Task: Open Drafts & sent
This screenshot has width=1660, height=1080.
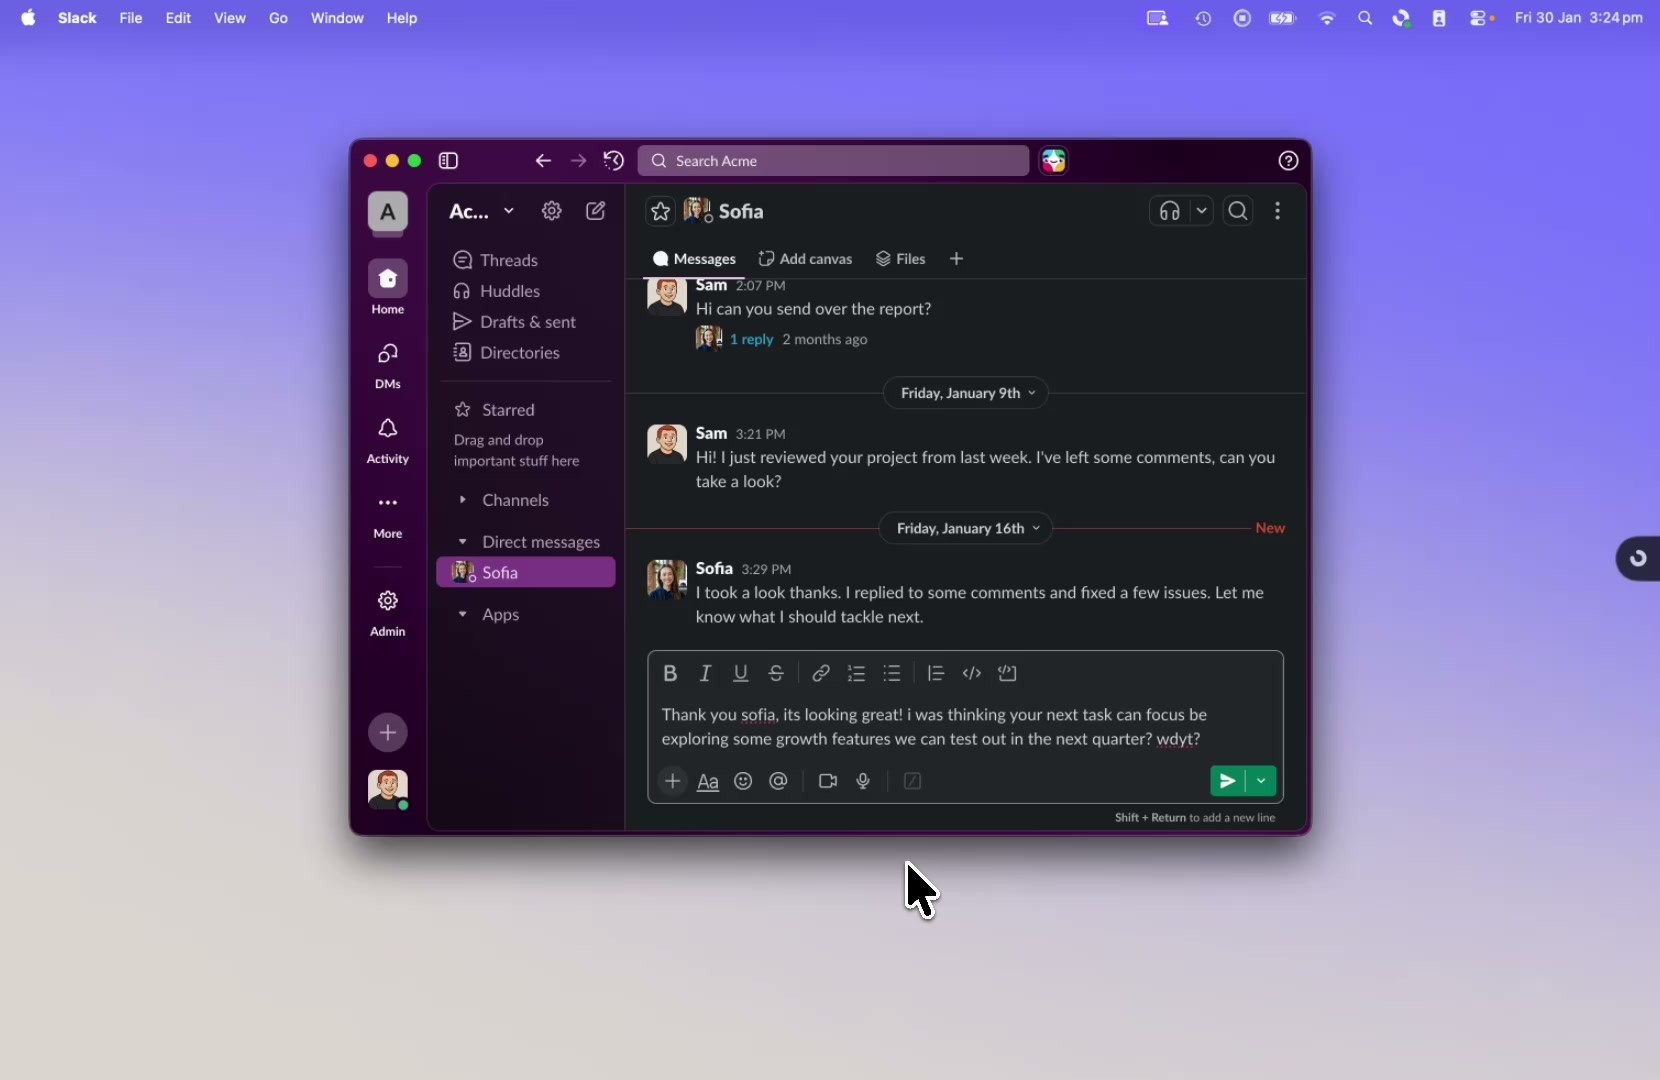Action: tap(526, 323)
